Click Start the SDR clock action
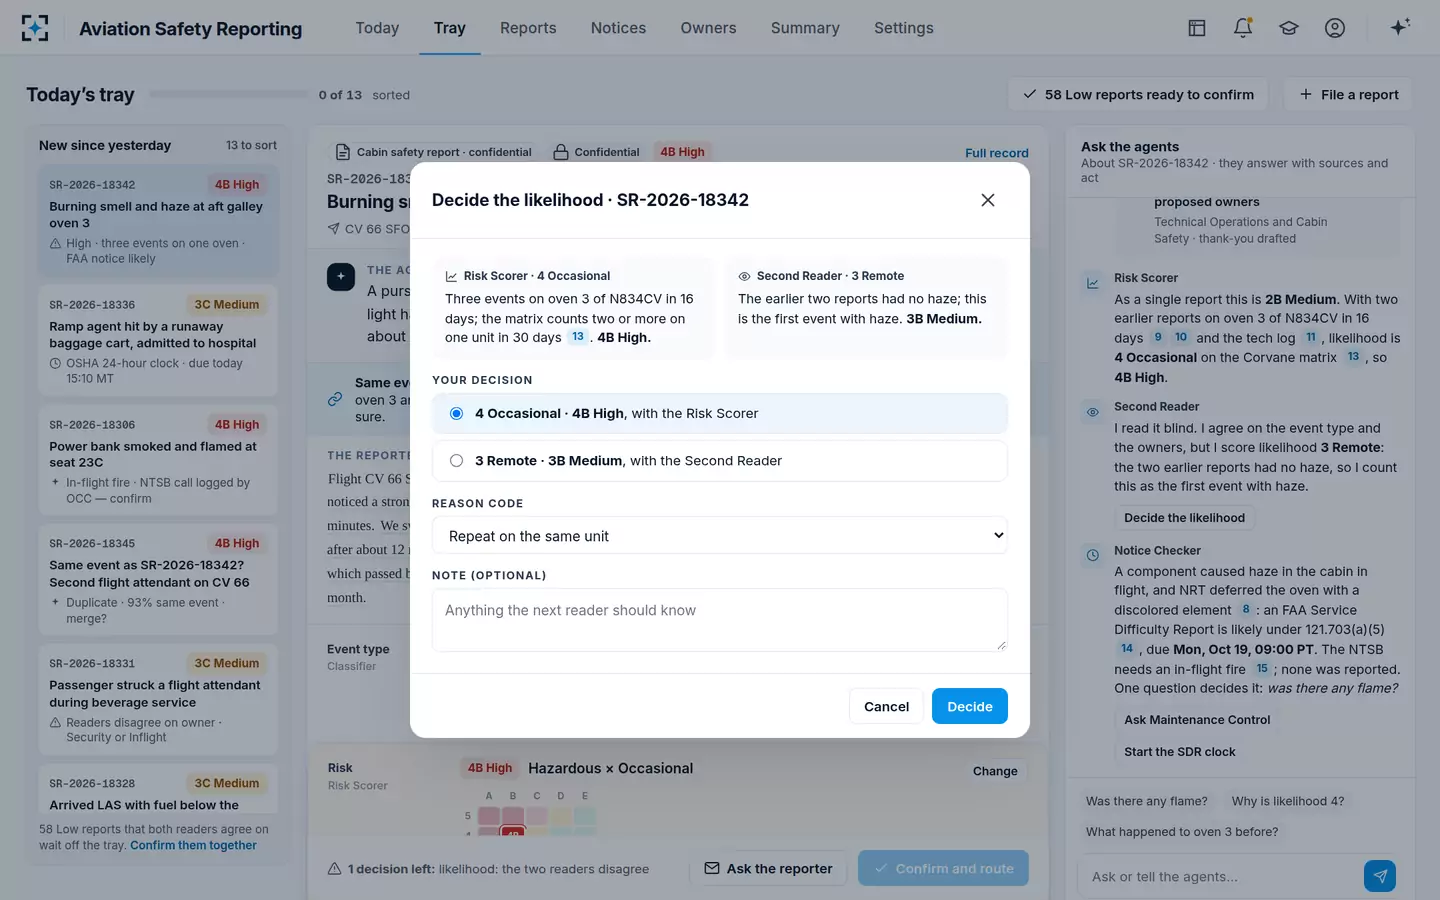 [1180, 752]
